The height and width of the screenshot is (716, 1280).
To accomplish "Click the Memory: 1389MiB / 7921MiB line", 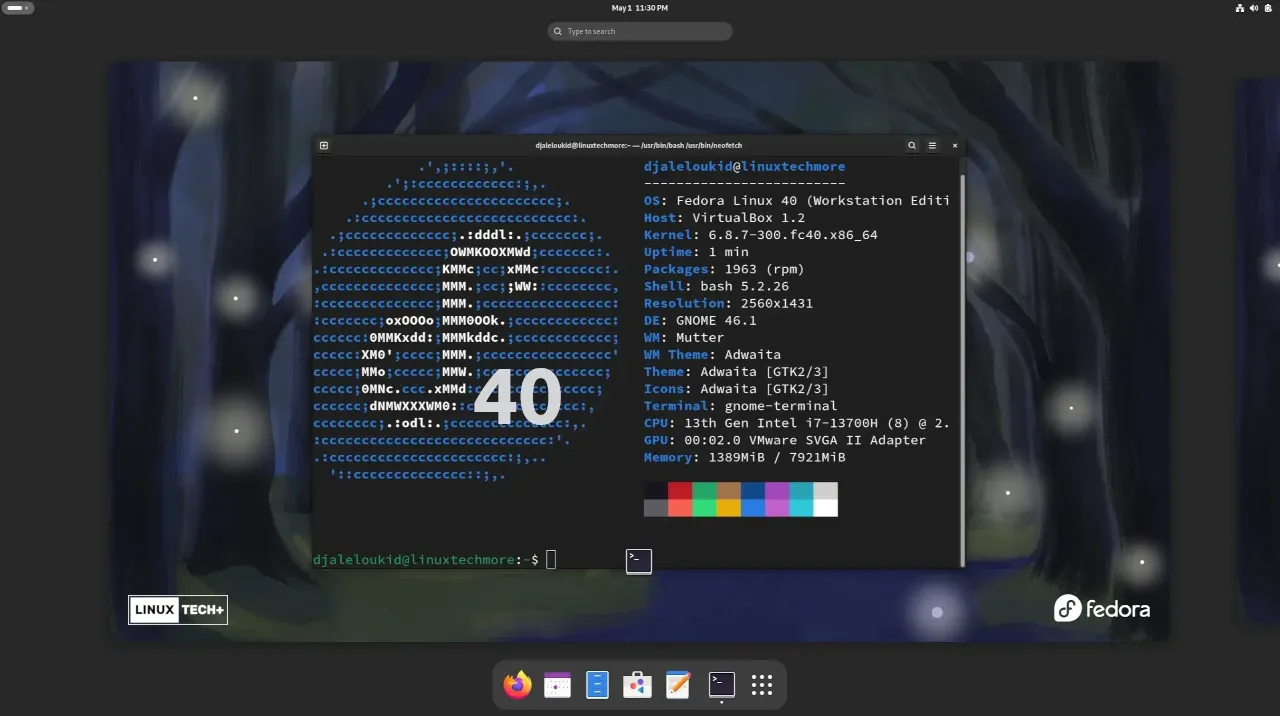I will pos(744,457).
